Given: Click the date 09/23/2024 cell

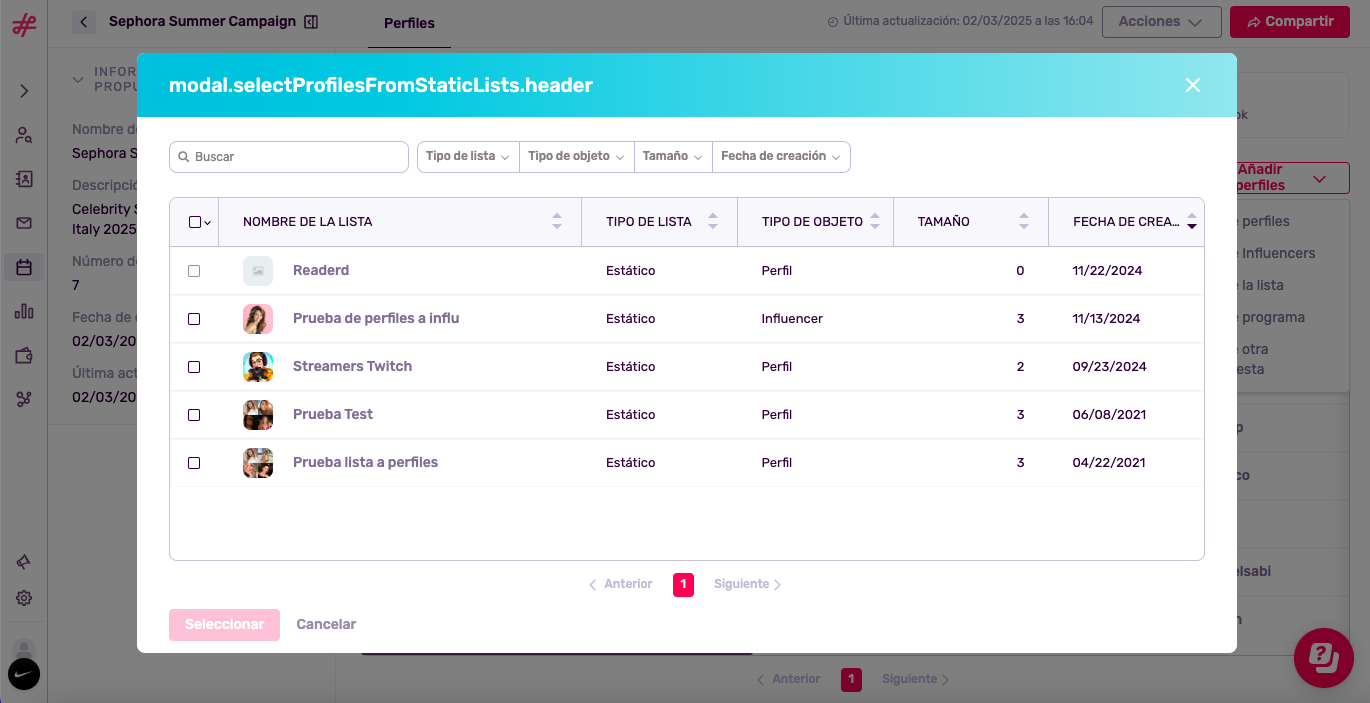Looking at the screenshot, I should point(1109,367).
